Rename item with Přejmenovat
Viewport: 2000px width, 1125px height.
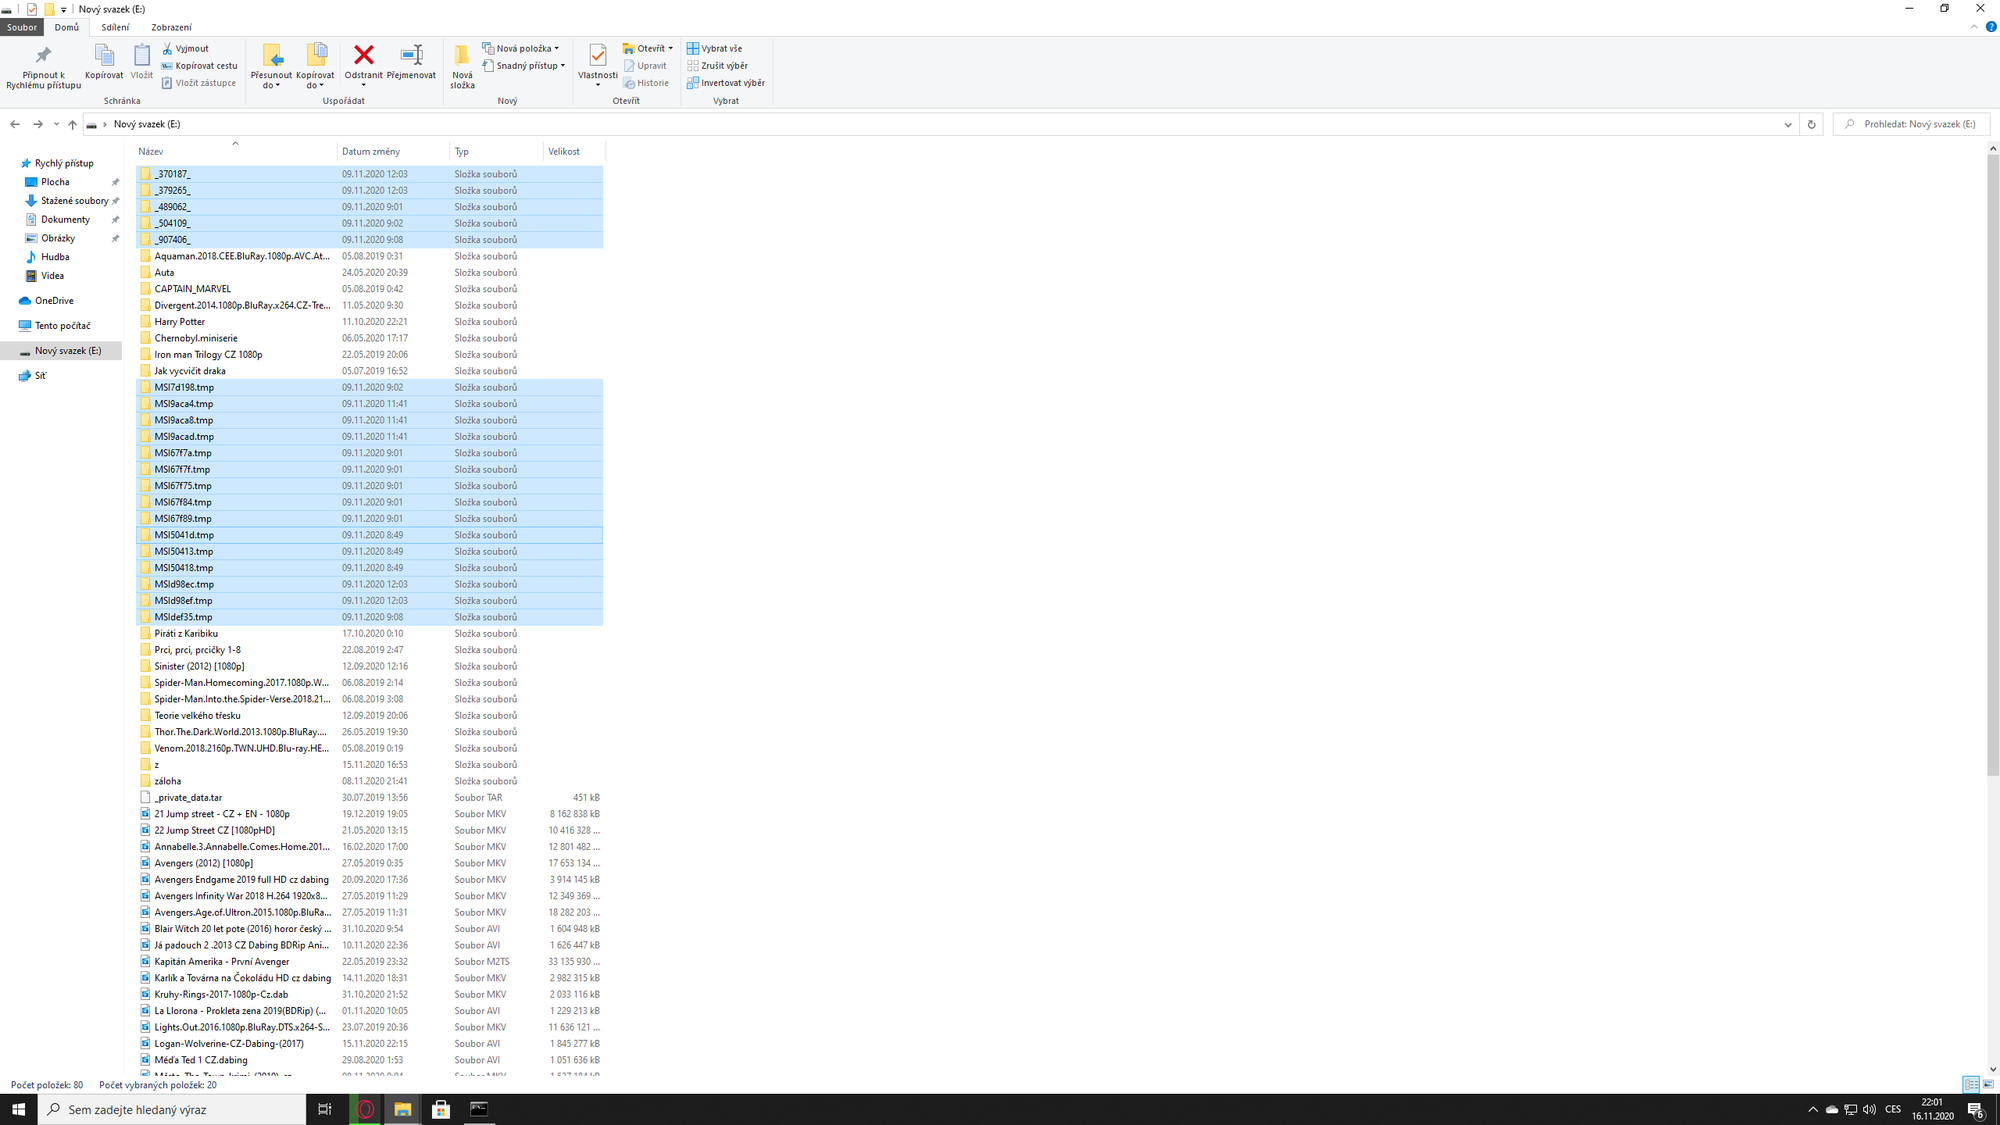point(411,61)
